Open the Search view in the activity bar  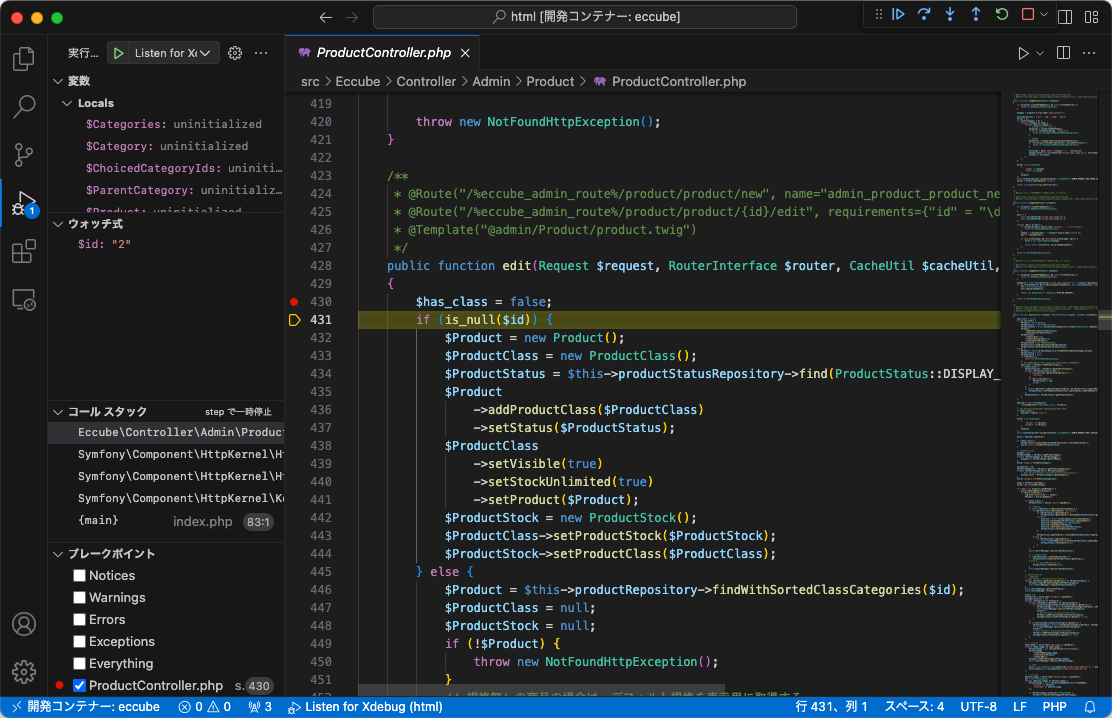(23, 107)
